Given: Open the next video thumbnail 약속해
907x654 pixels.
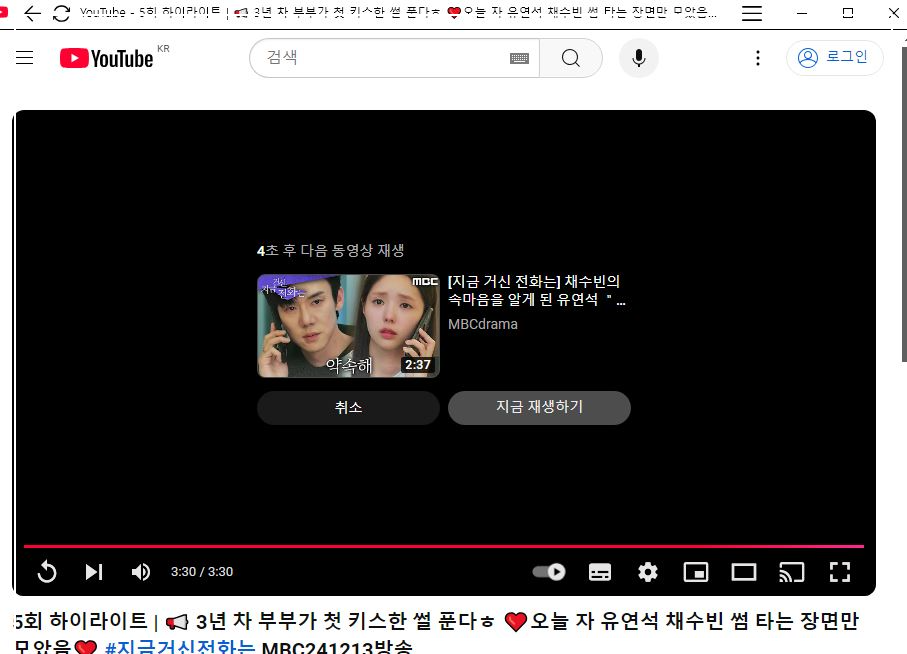Looking at the screenshot, I should point(348,326).
